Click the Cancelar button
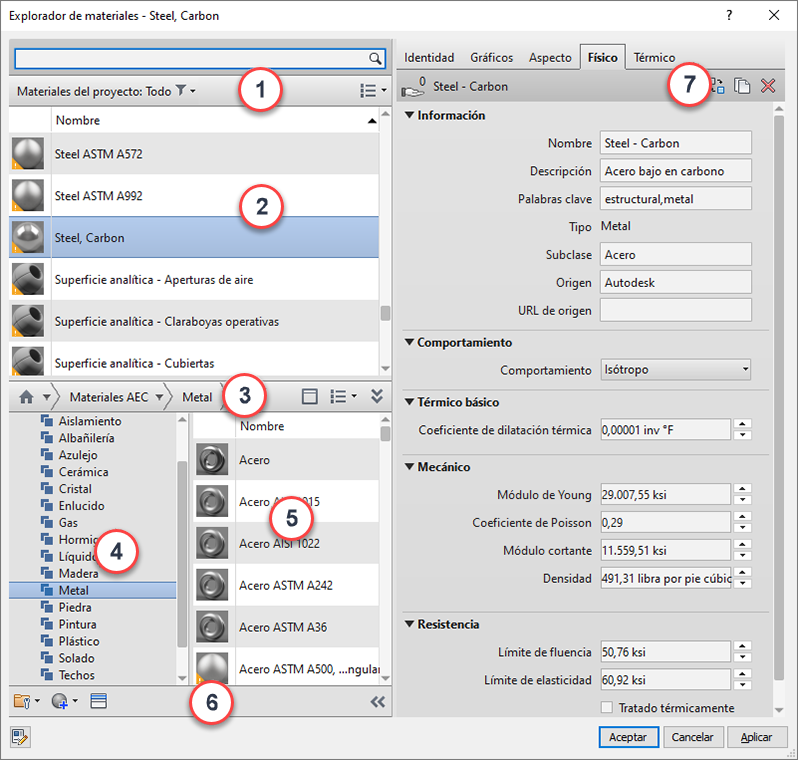 692,737
